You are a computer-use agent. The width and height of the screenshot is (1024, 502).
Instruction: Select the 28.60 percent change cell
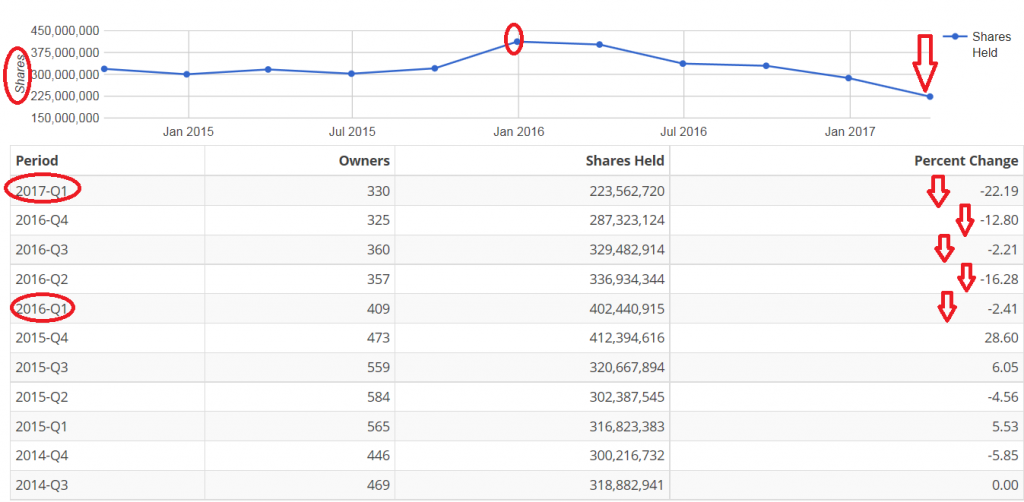click(x=1001, y=338)
